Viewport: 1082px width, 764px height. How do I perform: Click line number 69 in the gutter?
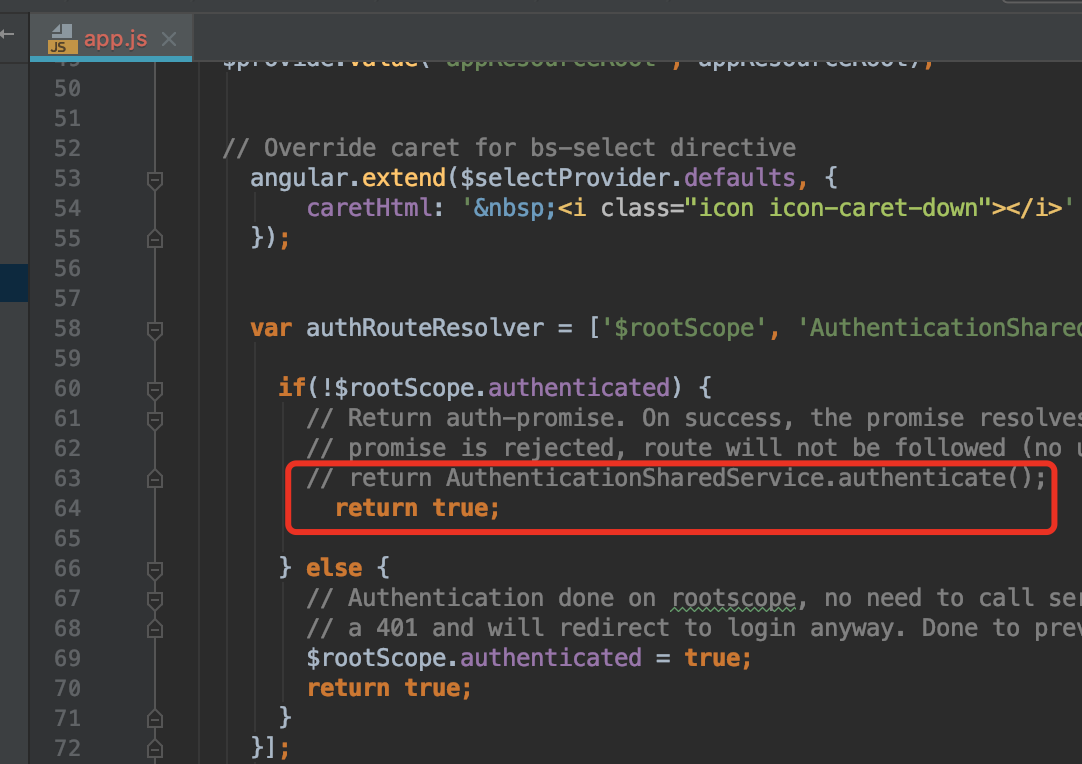[68, 658]
